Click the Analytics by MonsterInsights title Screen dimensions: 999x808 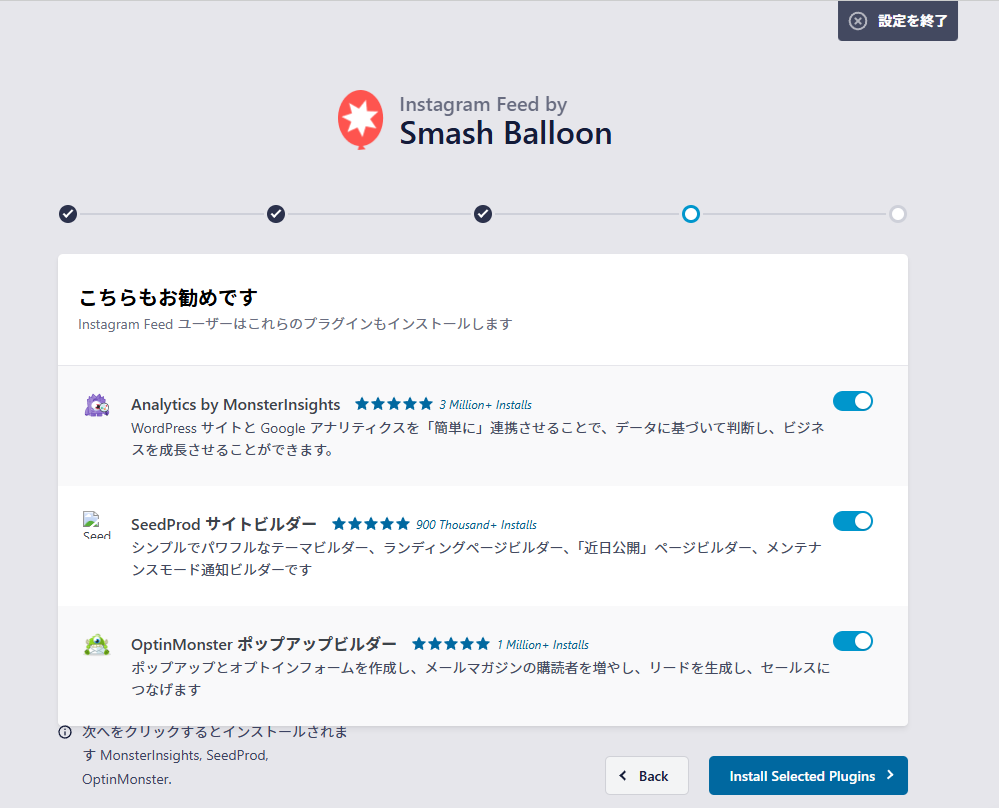point(236,405)
